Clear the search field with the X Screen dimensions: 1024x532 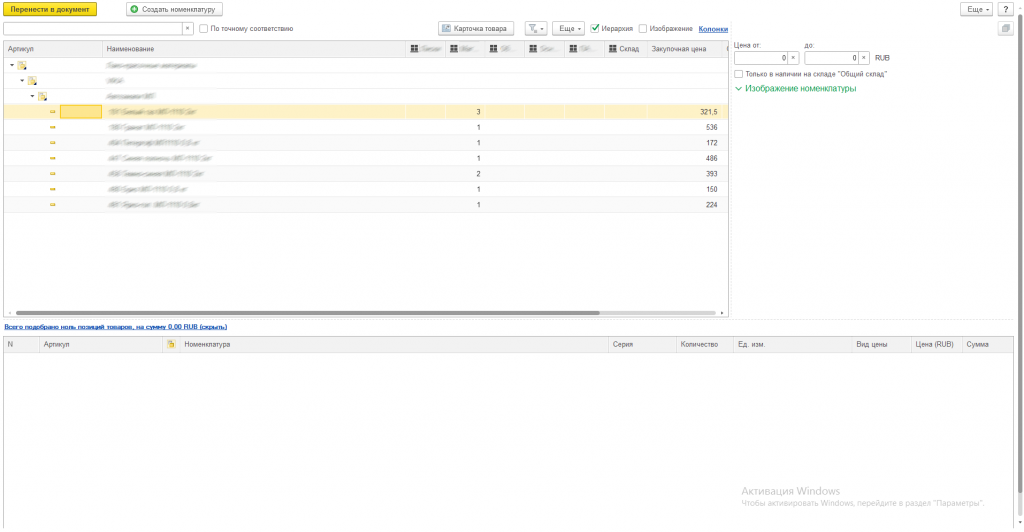(x=187, y=29)
